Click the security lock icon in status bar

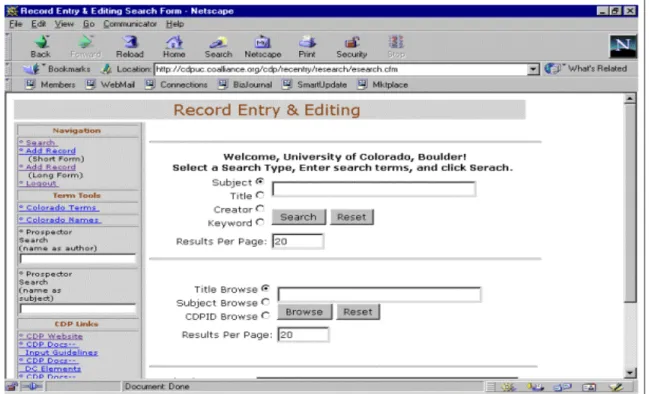coord(11,387)
